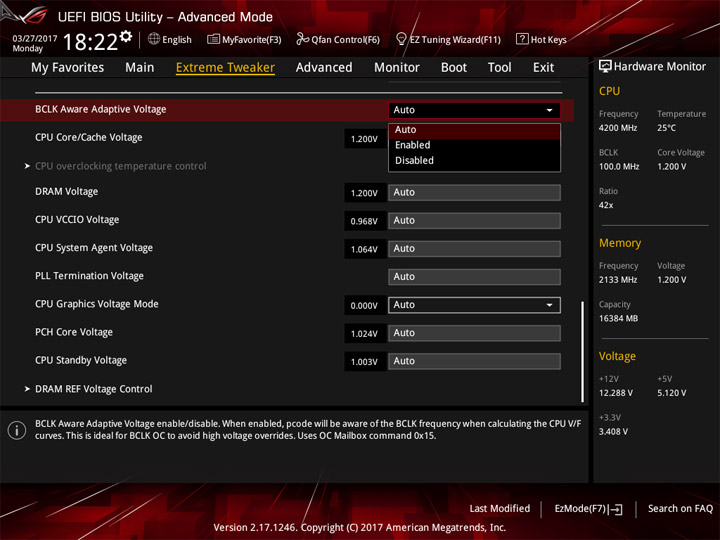Click the PLL Termination Voltage label
Image resolution: width=720 pixels, height=540 pixels.
click(89, 276)
